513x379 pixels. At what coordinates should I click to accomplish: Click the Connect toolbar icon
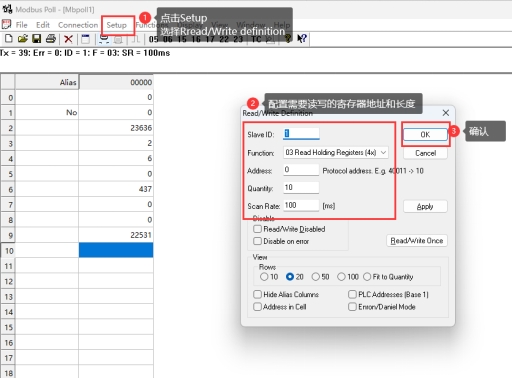pyautogui.click(x=104, y=39)
